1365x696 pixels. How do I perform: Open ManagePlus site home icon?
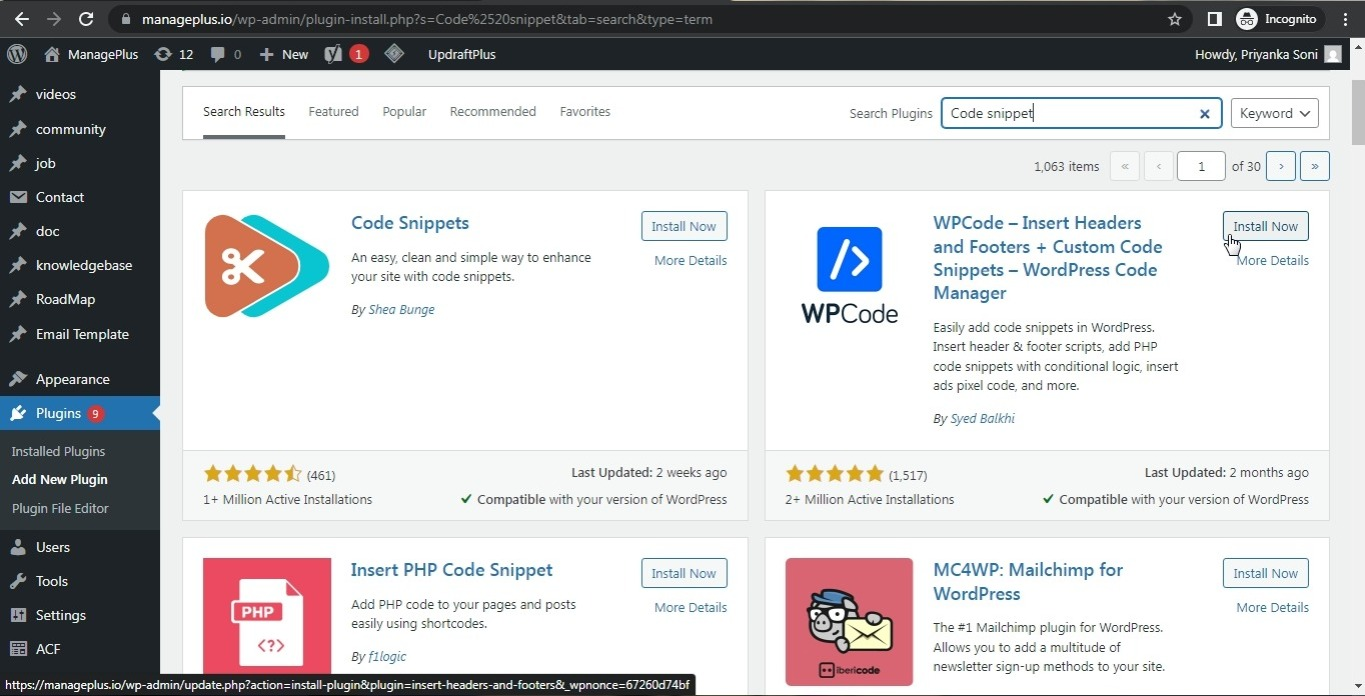52,54
